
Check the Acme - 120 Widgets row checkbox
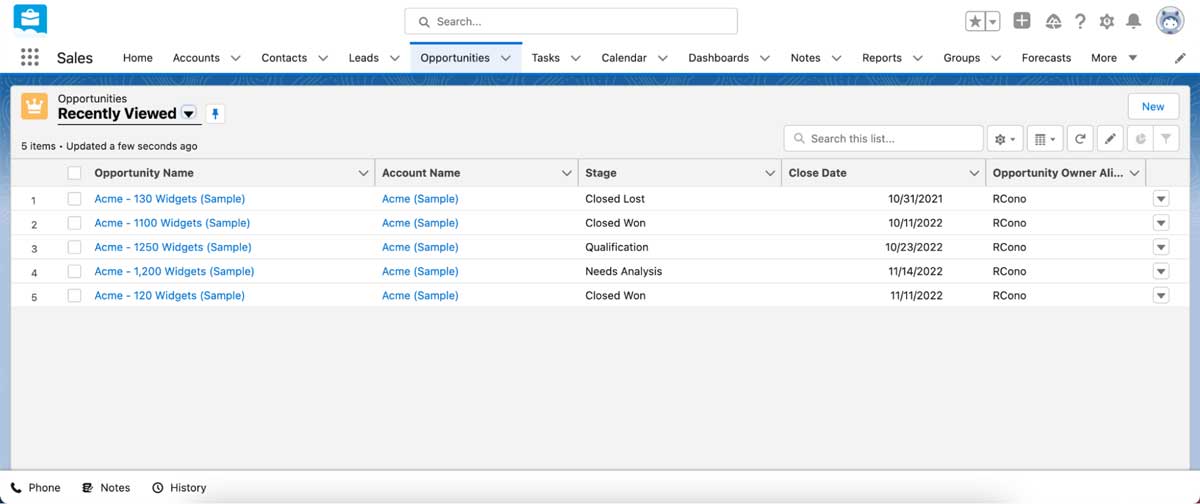[x=74, y=295]
